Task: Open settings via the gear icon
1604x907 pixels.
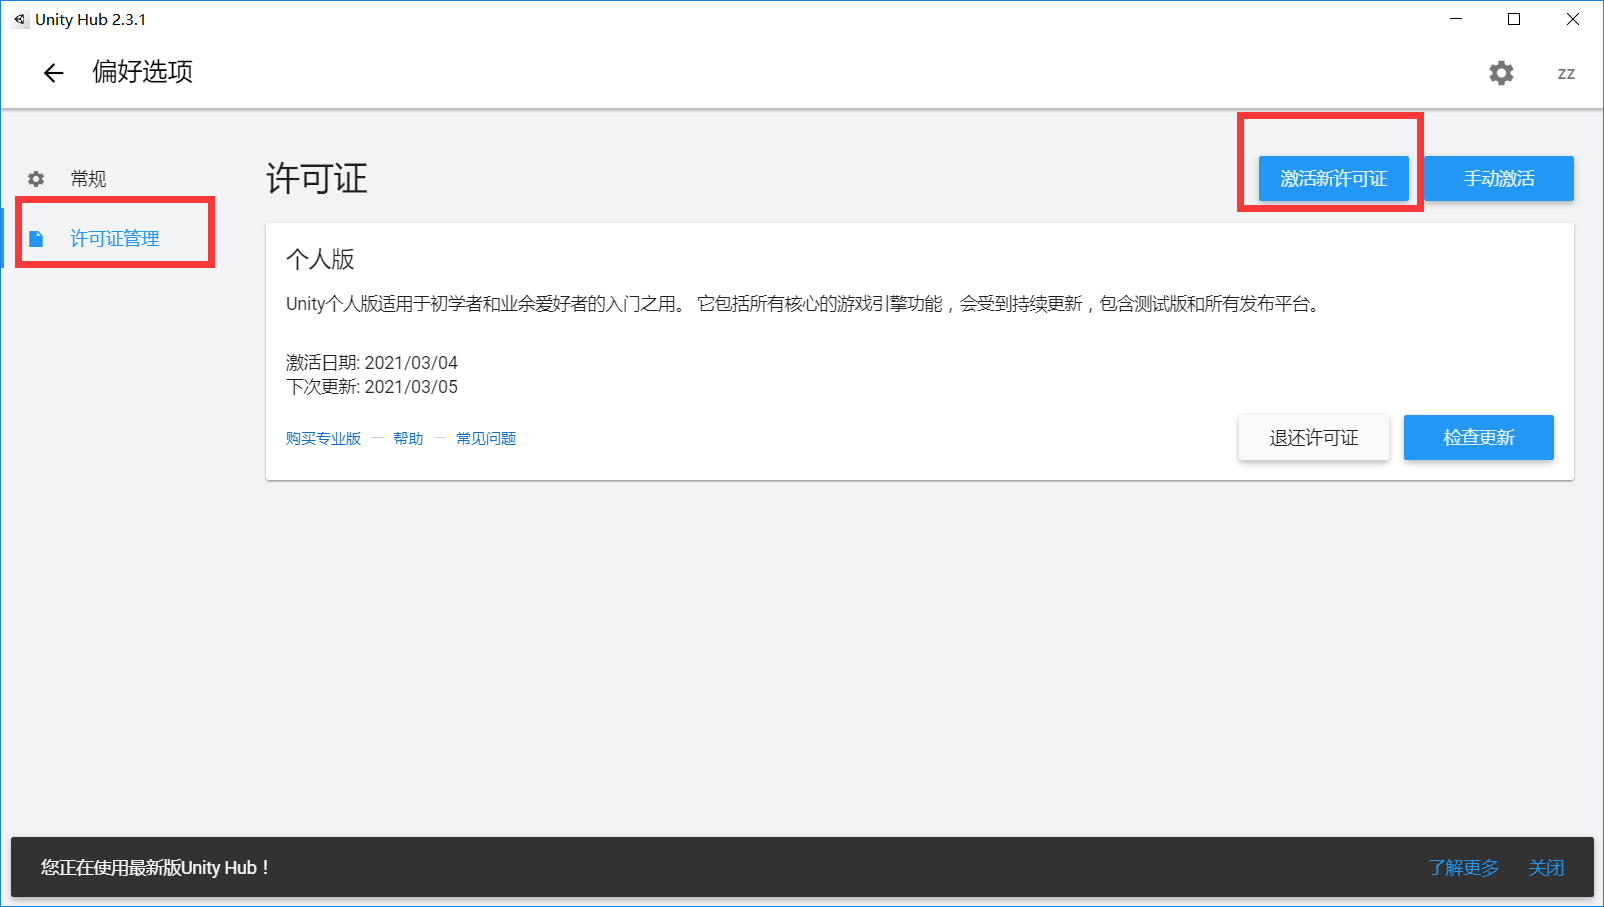Action: point(1501,73)
